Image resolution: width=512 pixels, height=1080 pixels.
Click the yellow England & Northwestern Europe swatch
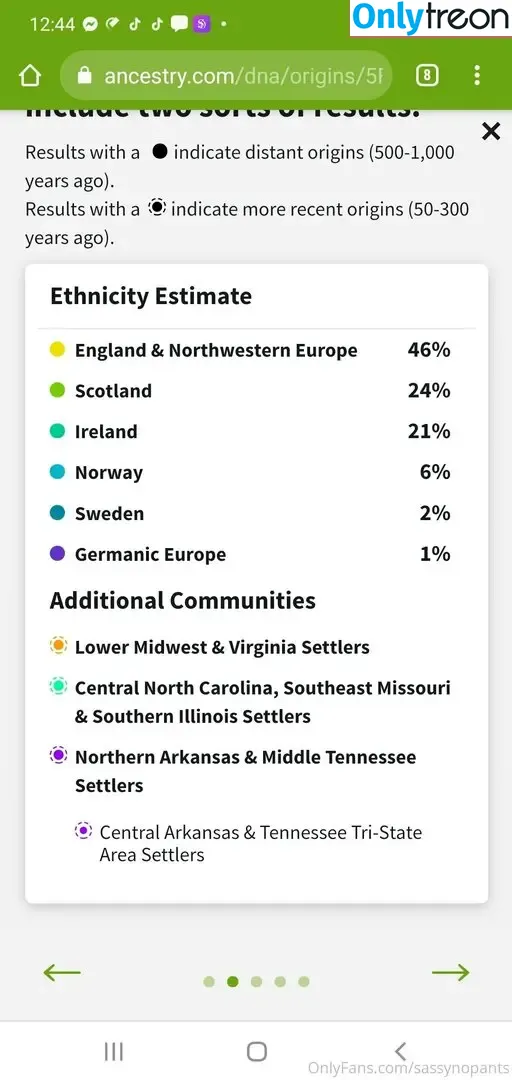pyautogui.click(x=58, y=349)
